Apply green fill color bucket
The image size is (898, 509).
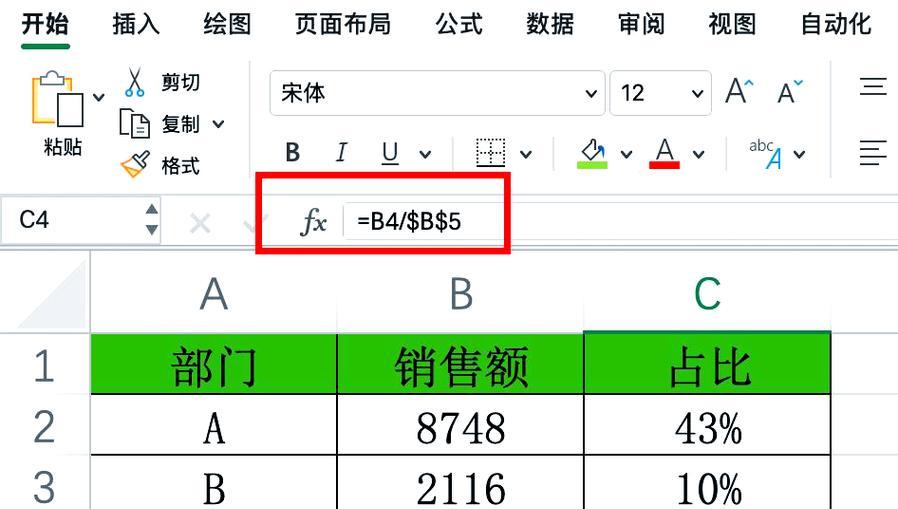(x=592, y=153)
